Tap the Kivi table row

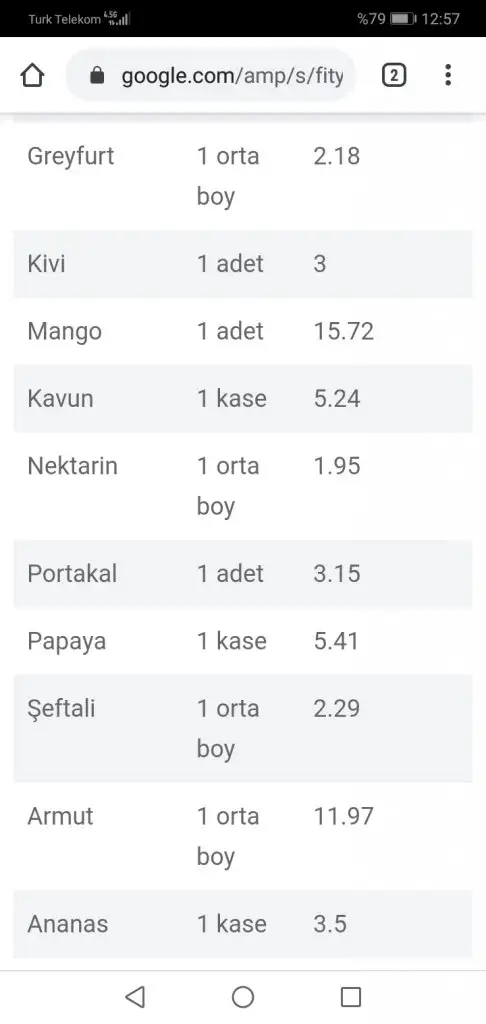[x=243, y=264]
